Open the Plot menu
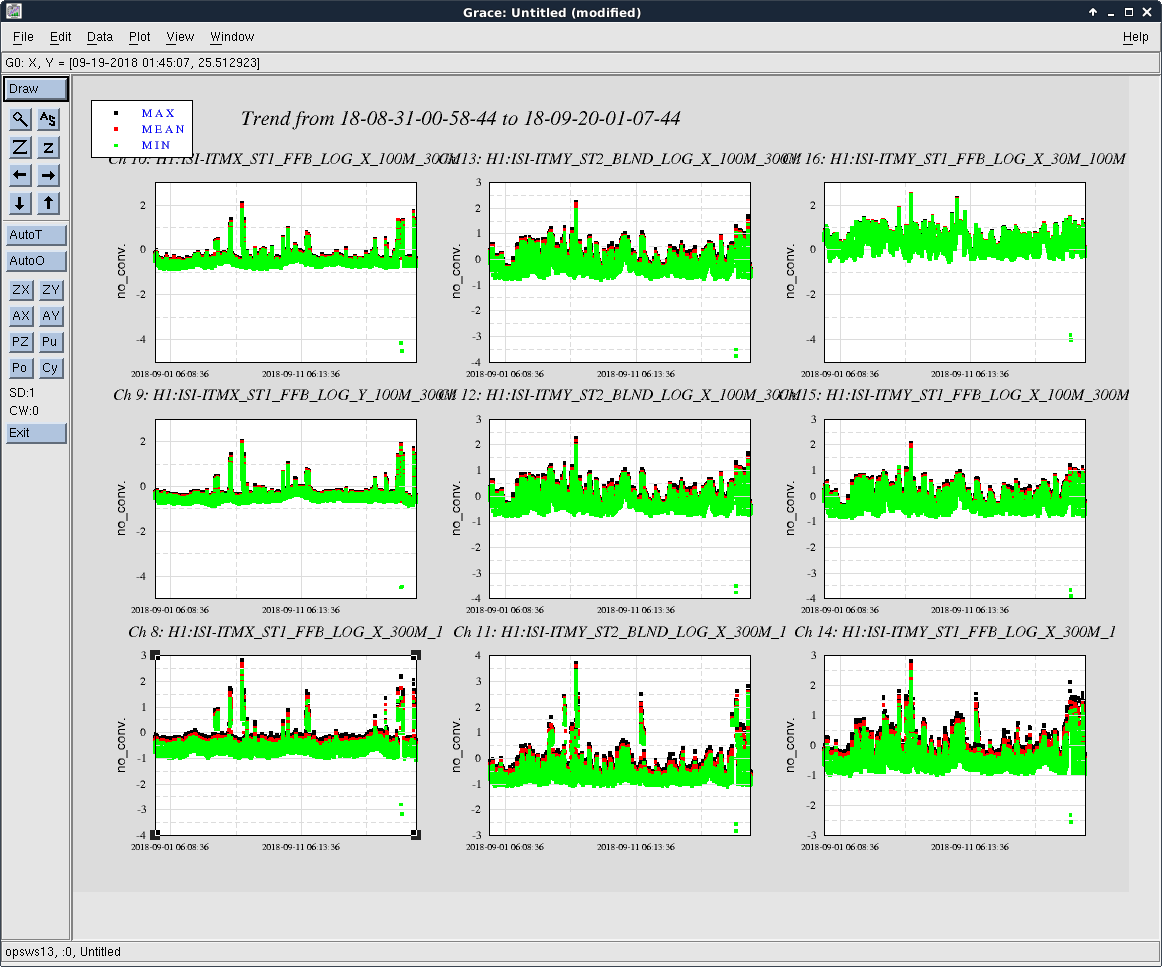1162x967 pixels. pos(139,37)
